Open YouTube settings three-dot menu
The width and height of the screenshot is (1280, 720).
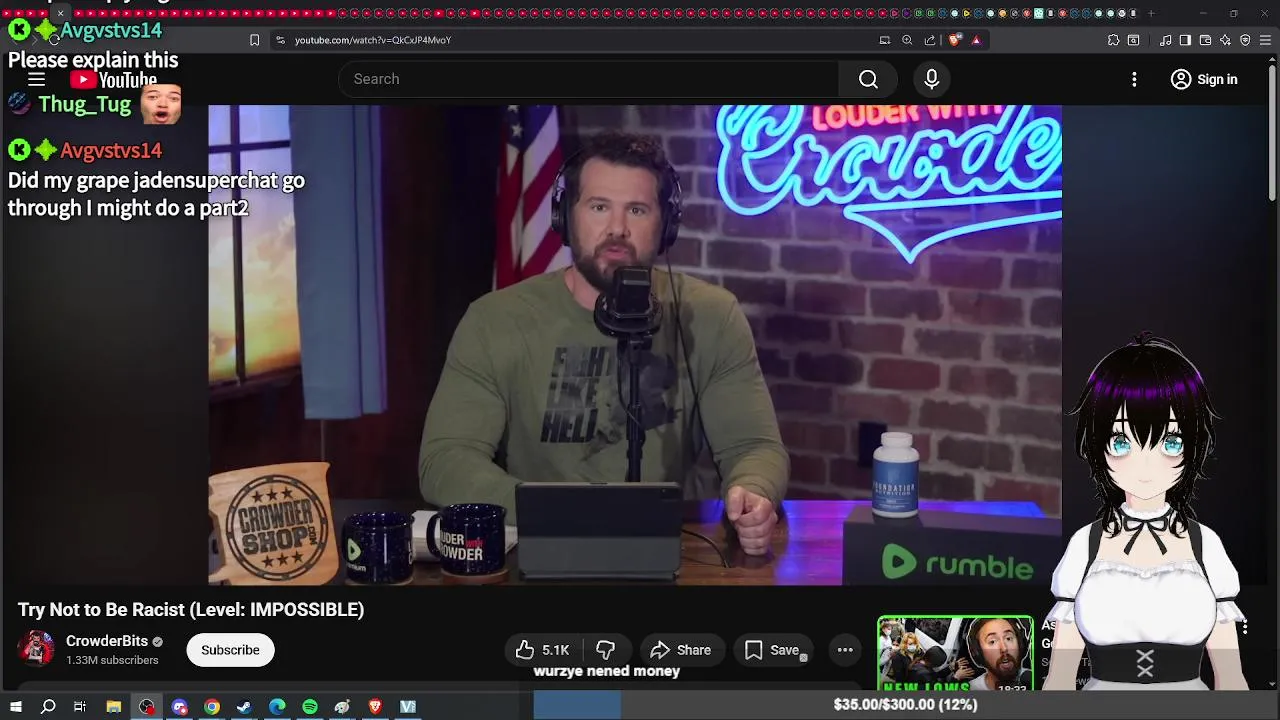pos(1134,79)
